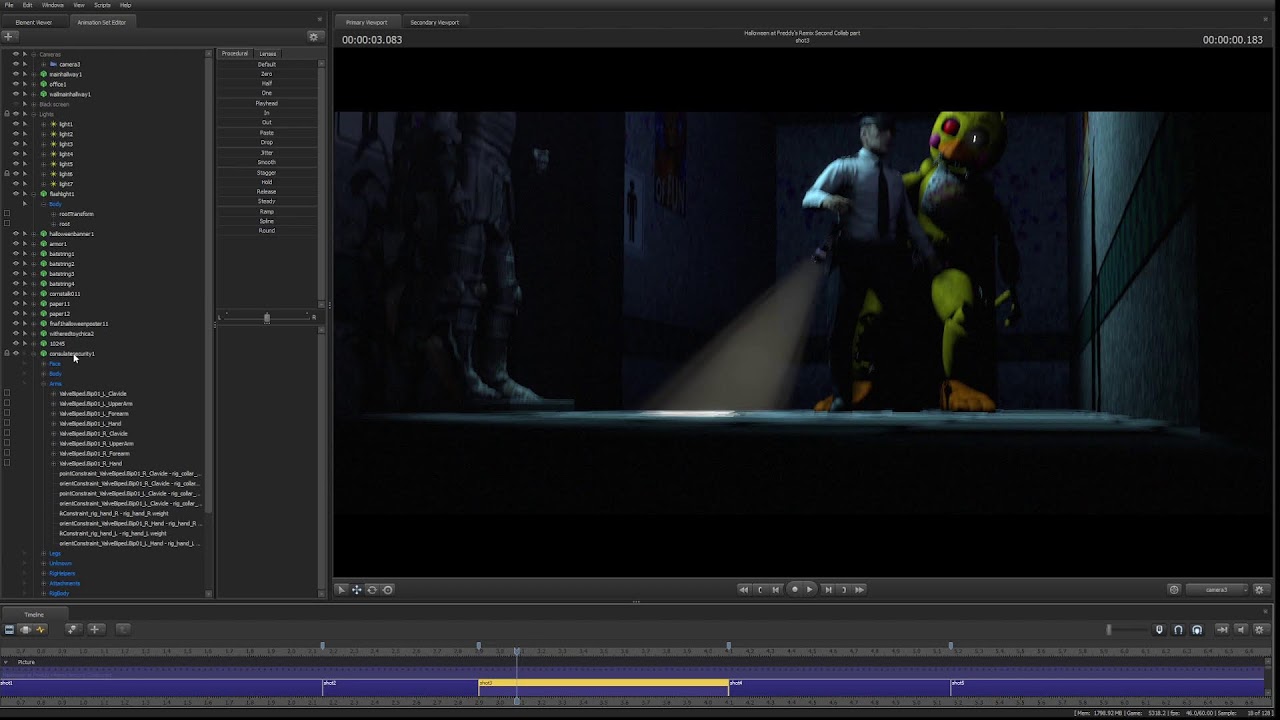Toggle visibility of halloweenbanner1
Screen dimensions: 1280x720
16,234
